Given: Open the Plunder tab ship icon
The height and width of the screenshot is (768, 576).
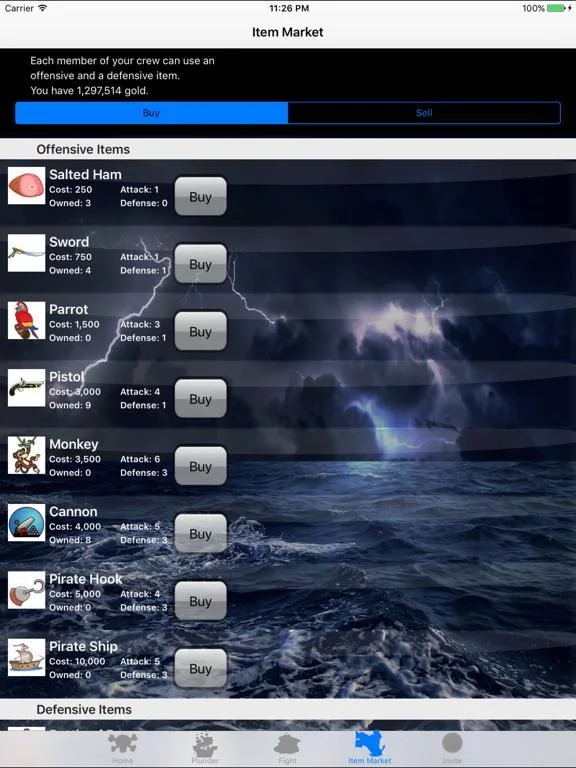Looking at the screenshot, I should click(205, 744).
